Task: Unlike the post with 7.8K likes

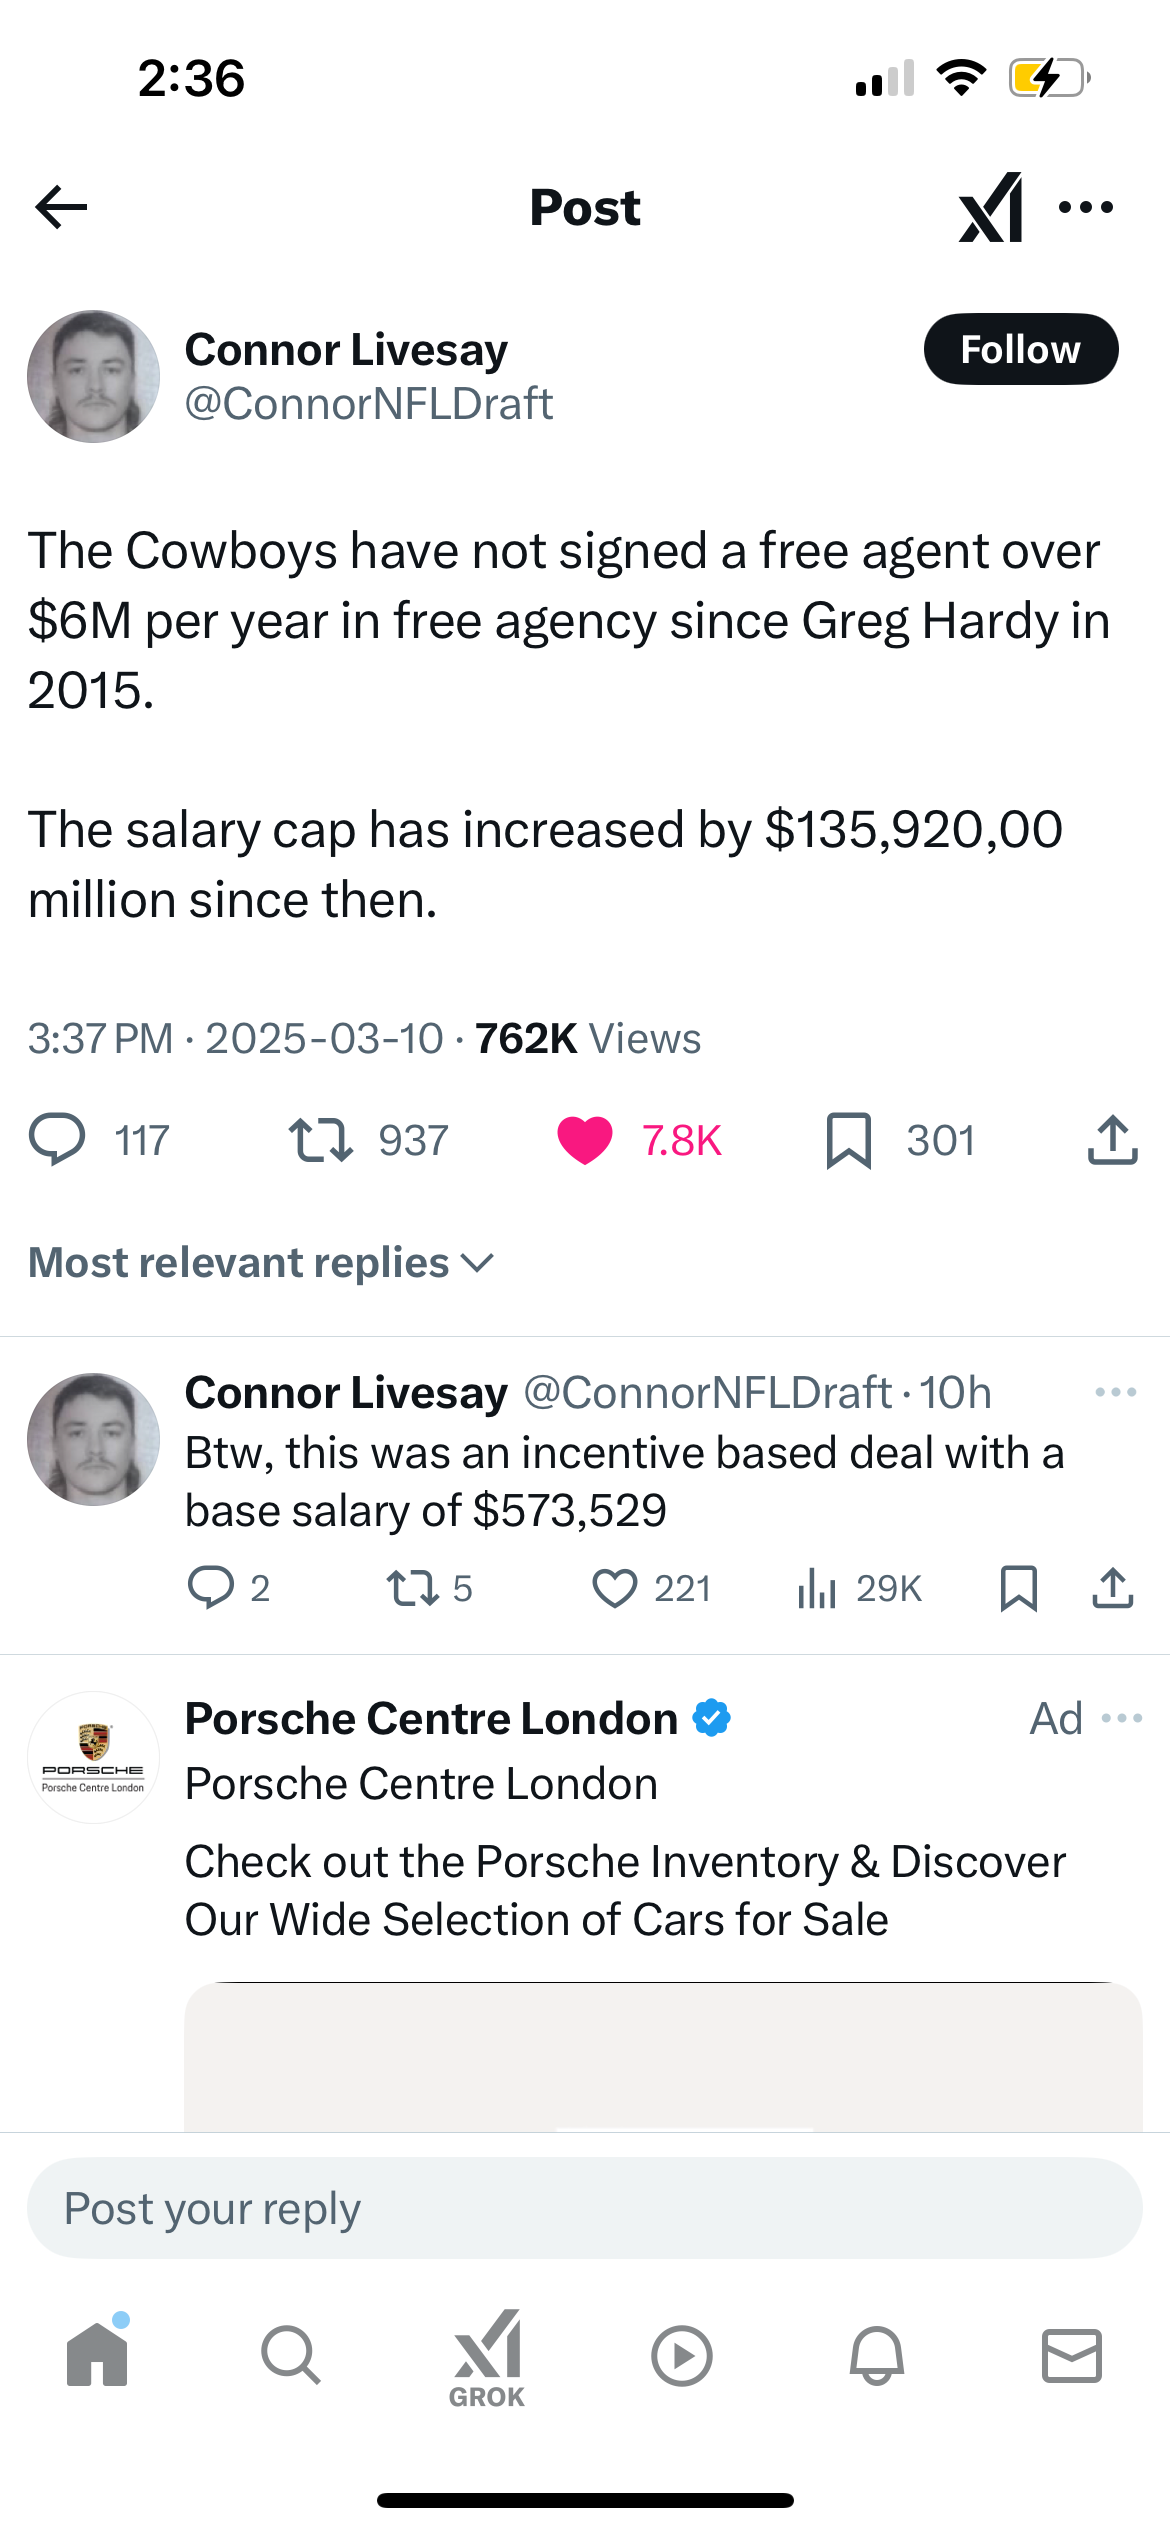Action: click(x=585, y=1140)
